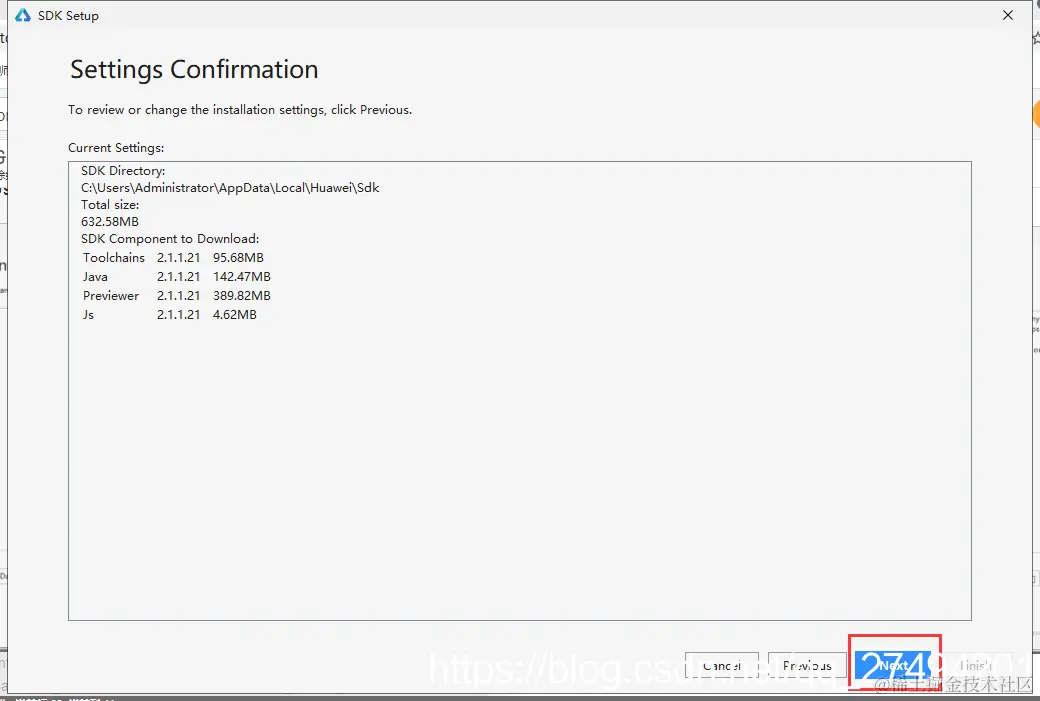The image size is (1040, 701).
Task: Click the Settings Confirmation heading
Action: tap(194, 70)
